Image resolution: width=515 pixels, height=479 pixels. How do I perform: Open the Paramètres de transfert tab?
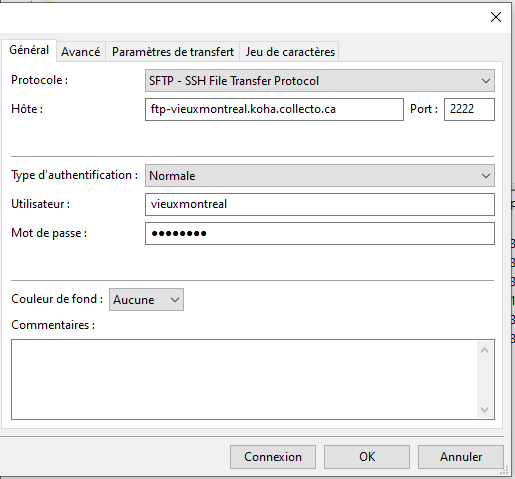click(173, 52)
